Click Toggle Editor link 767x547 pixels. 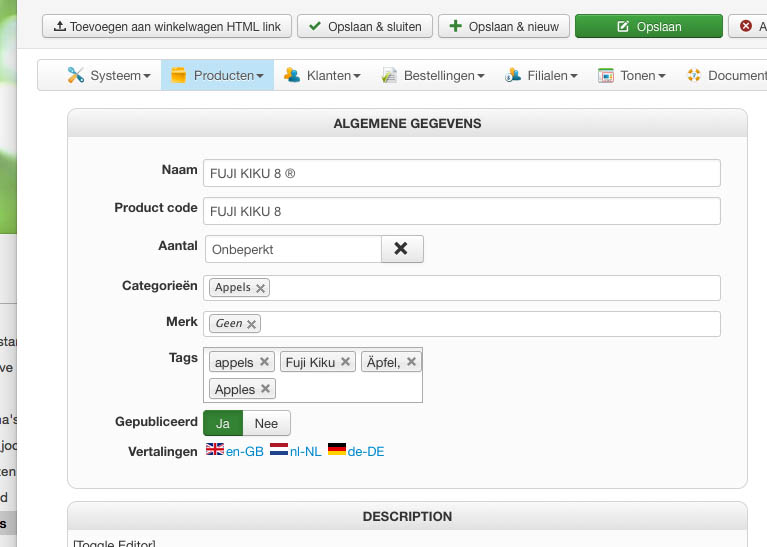pos(114,543)
